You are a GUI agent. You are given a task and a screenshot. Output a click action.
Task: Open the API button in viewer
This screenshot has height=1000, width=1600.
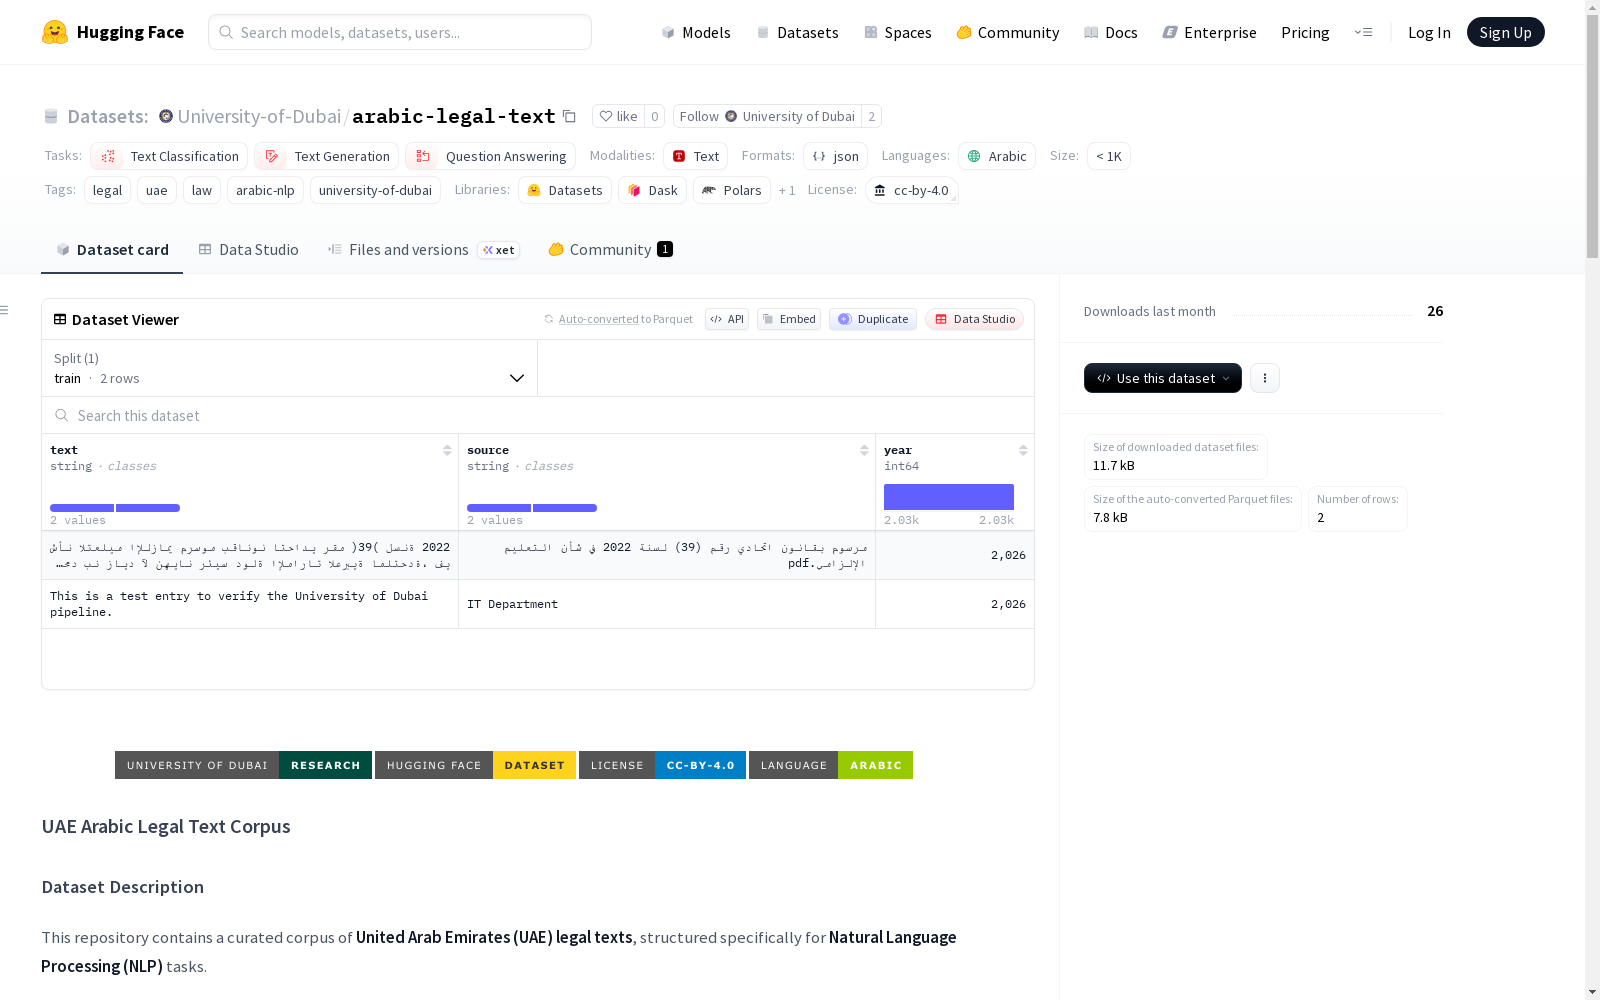pyautogui.click(x=727, y=319)
